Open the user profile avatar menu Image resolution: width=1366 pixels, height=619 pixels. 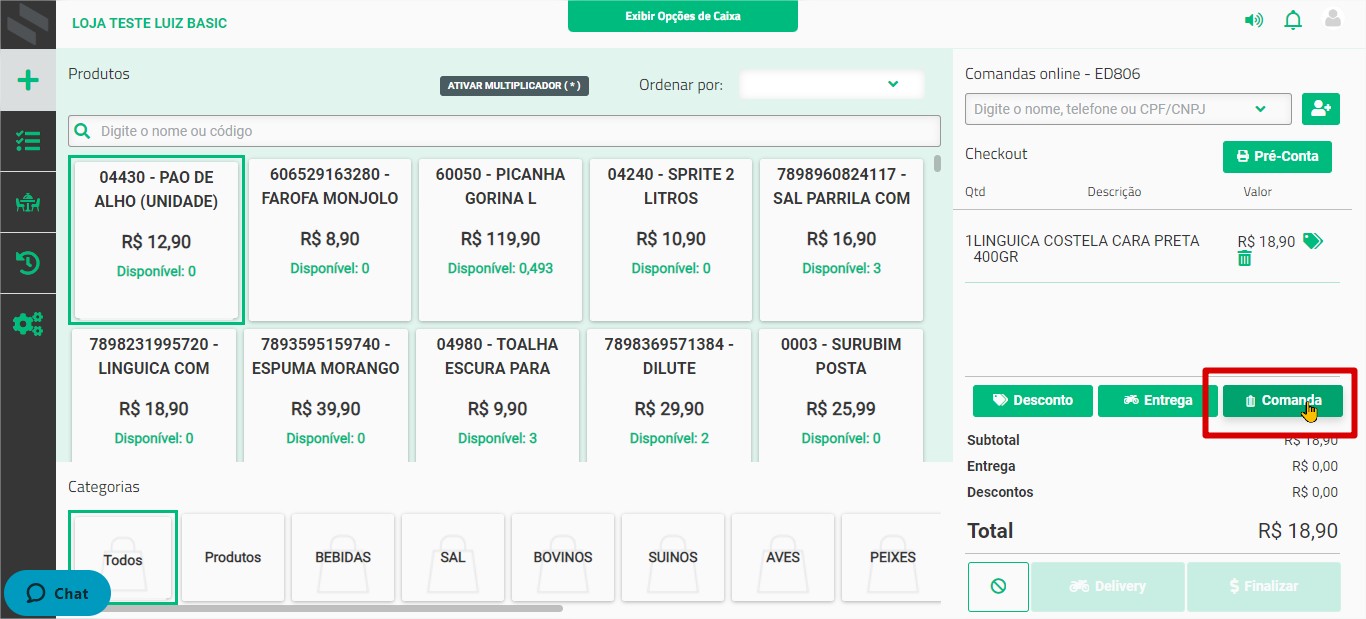(x=1334, y=19)
